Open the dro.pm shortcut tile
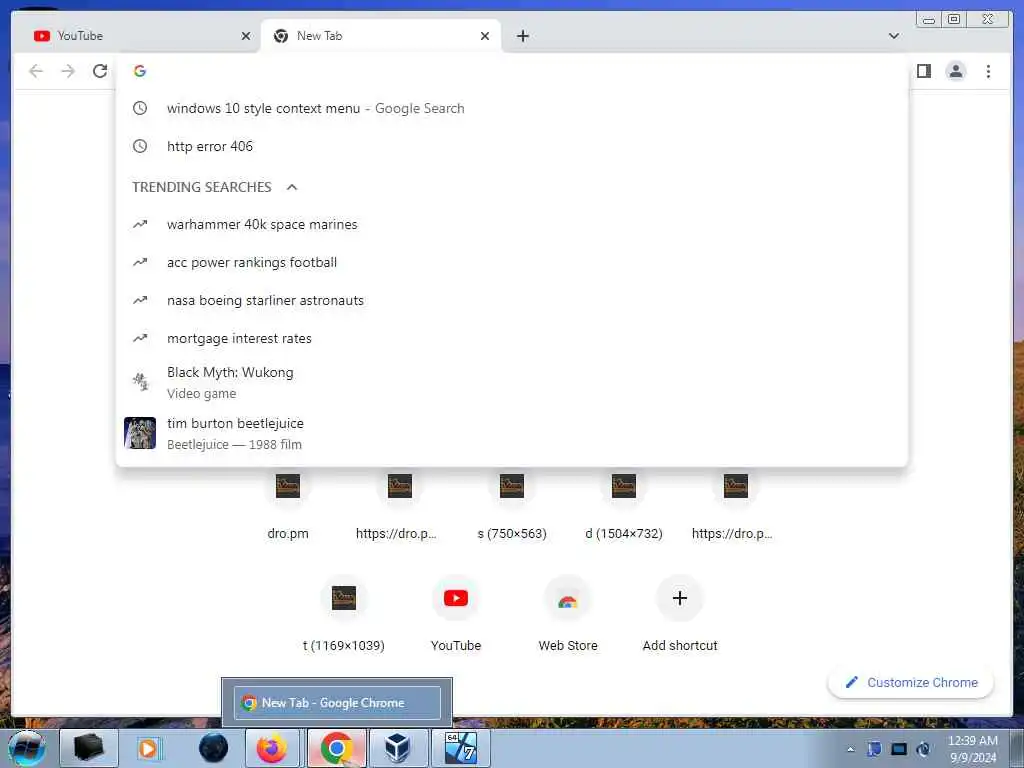Image resolution: width=1024 pixels, height=768 pixels. click(x=288, y=507)
